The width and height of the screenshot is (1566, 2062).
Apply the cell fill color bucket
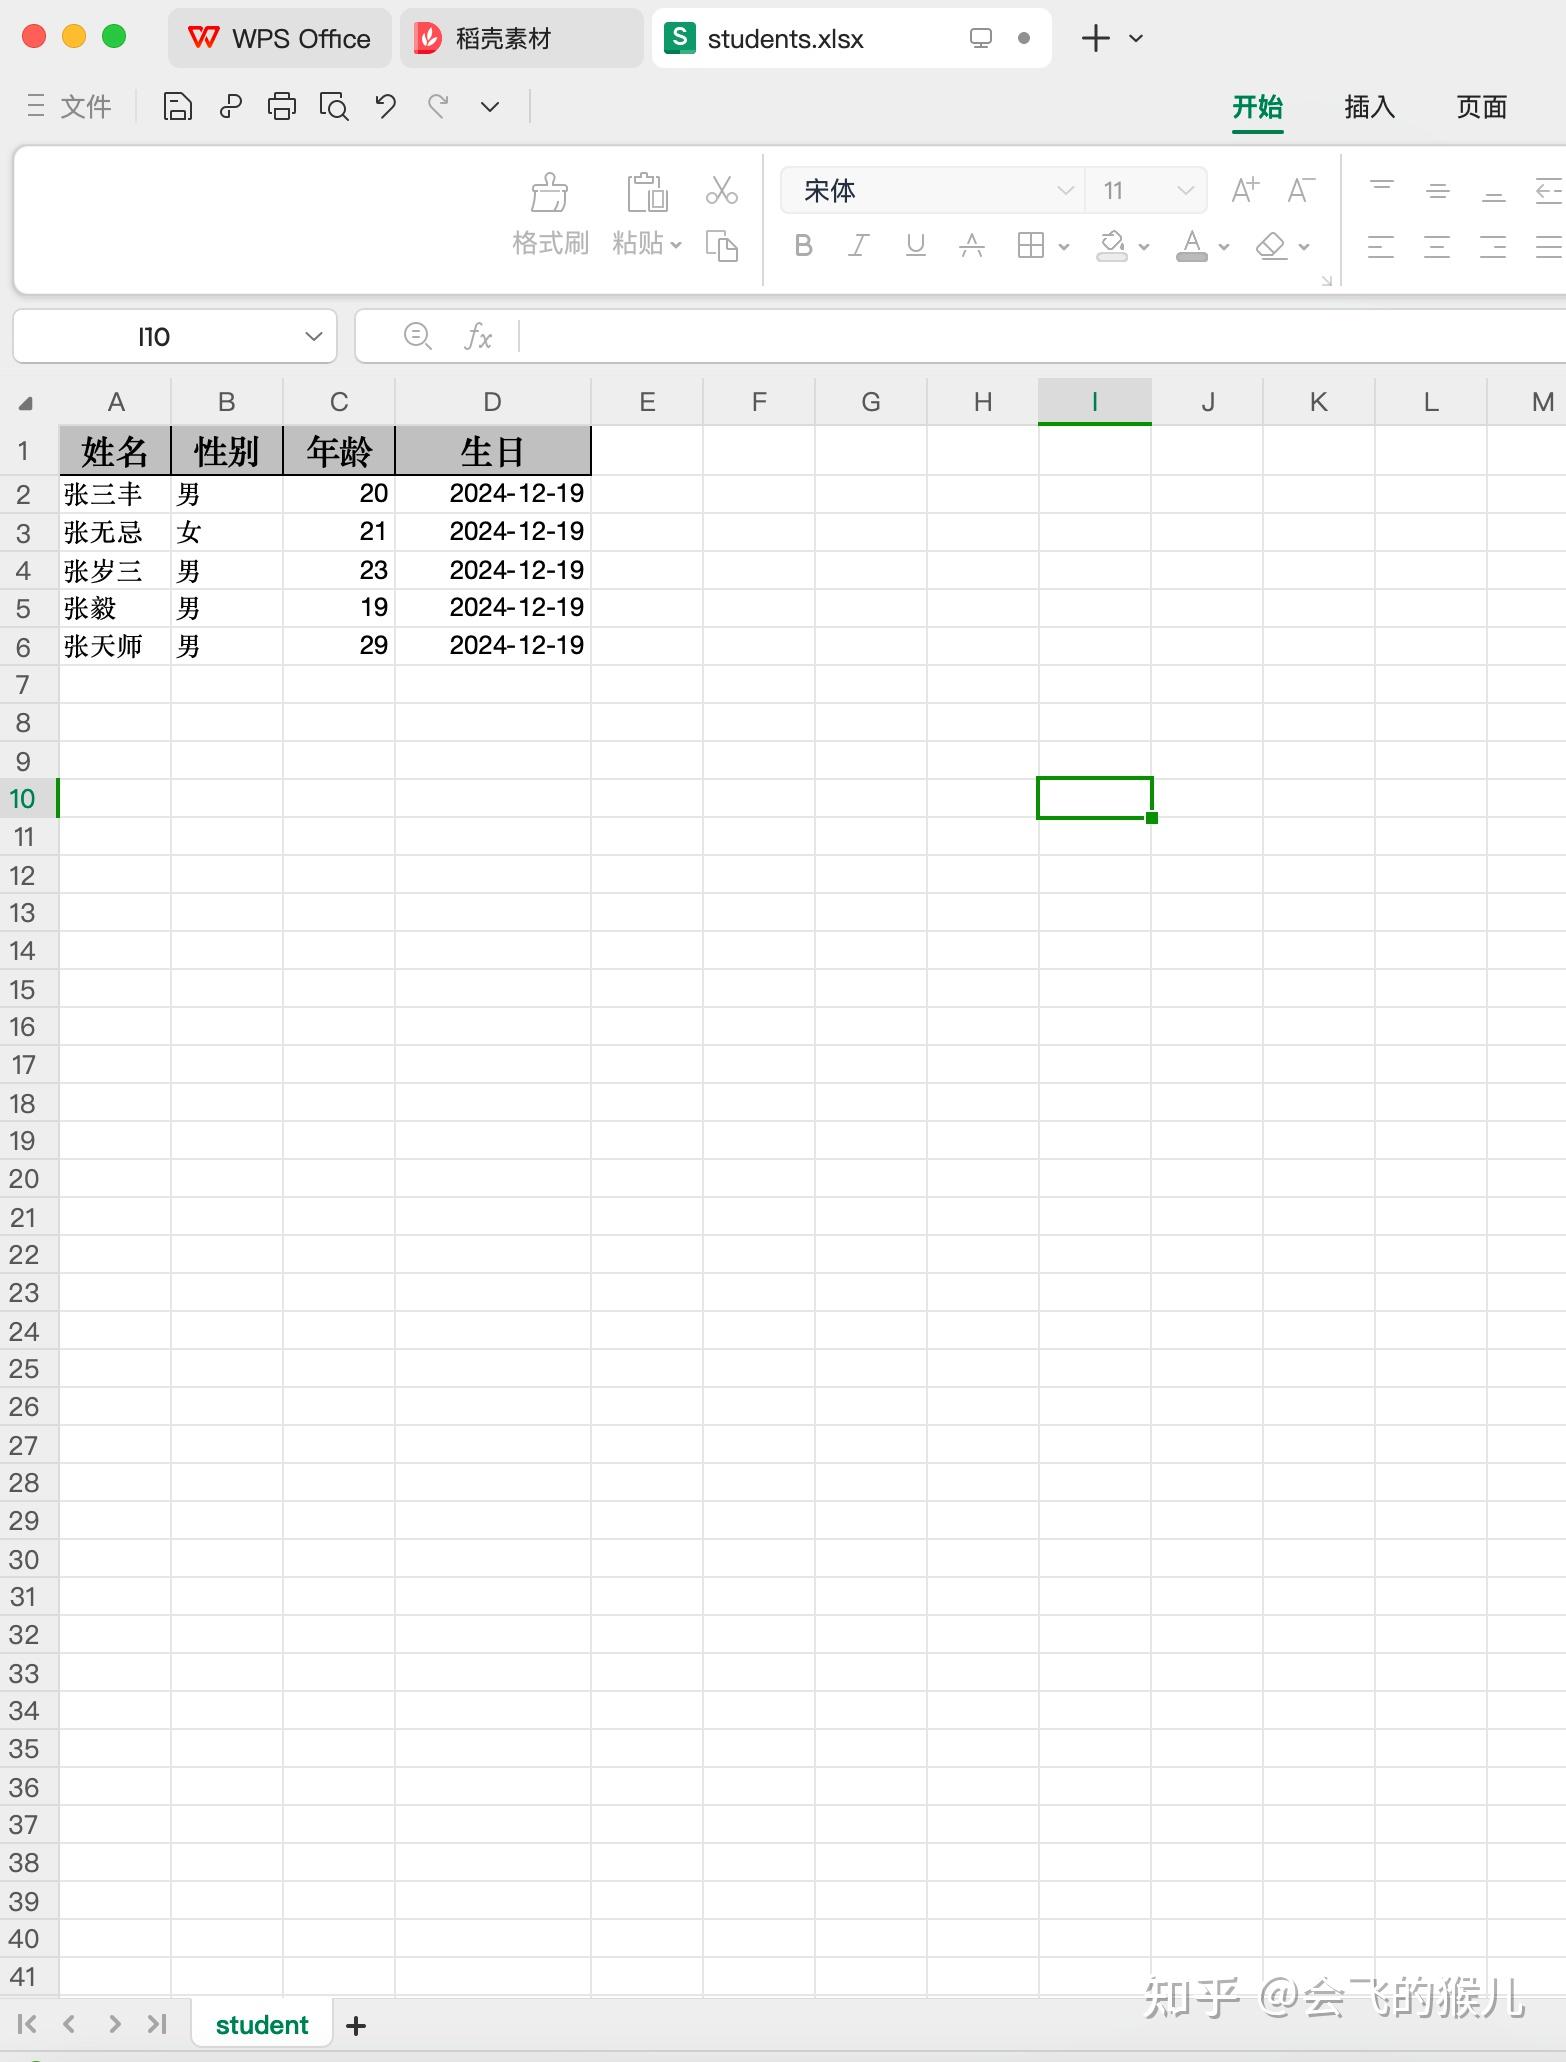(1112, 245)
